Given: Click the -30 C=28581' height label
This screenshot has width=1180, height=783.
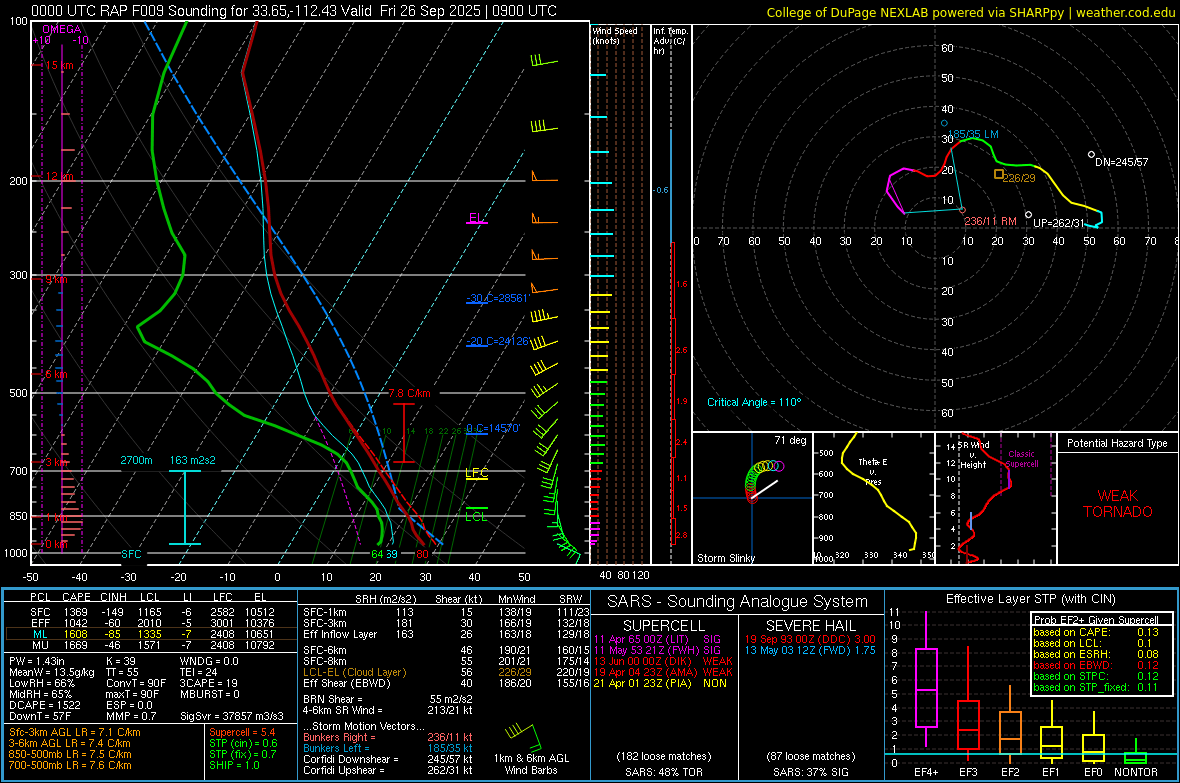Looking at the screenshot, I should tap(498, 298).
